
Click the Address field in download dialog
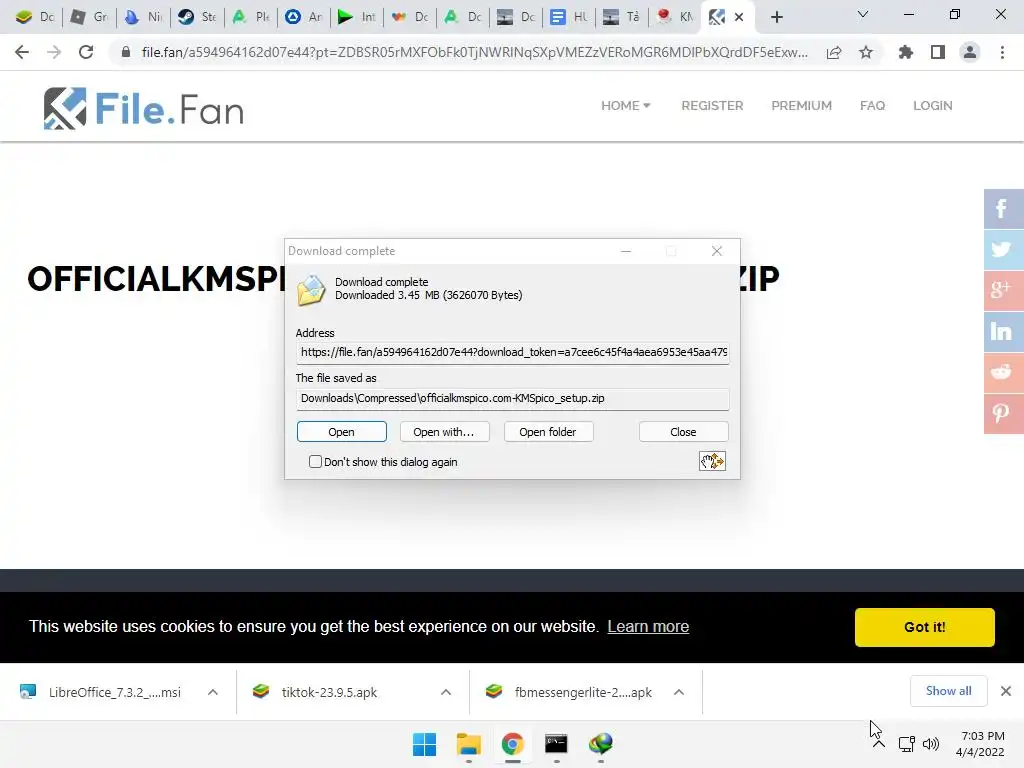click(x=513, y=353)
